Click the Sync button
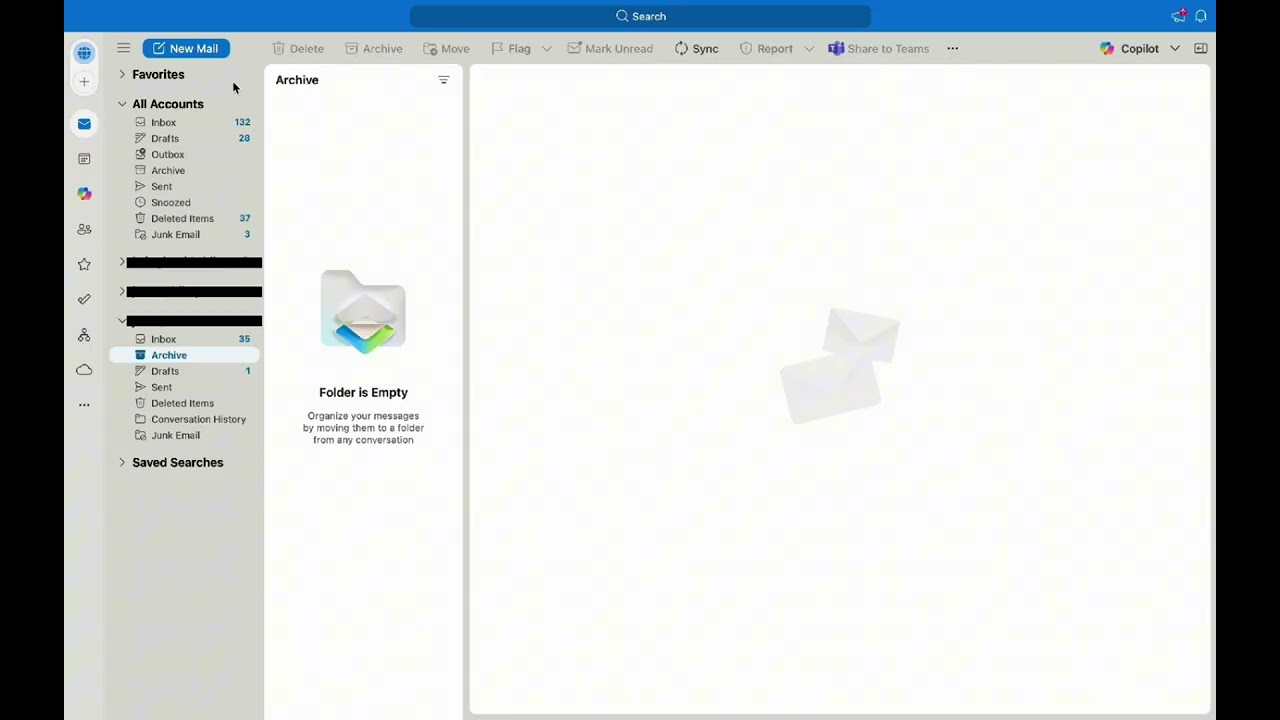 (x=696, y=48)
